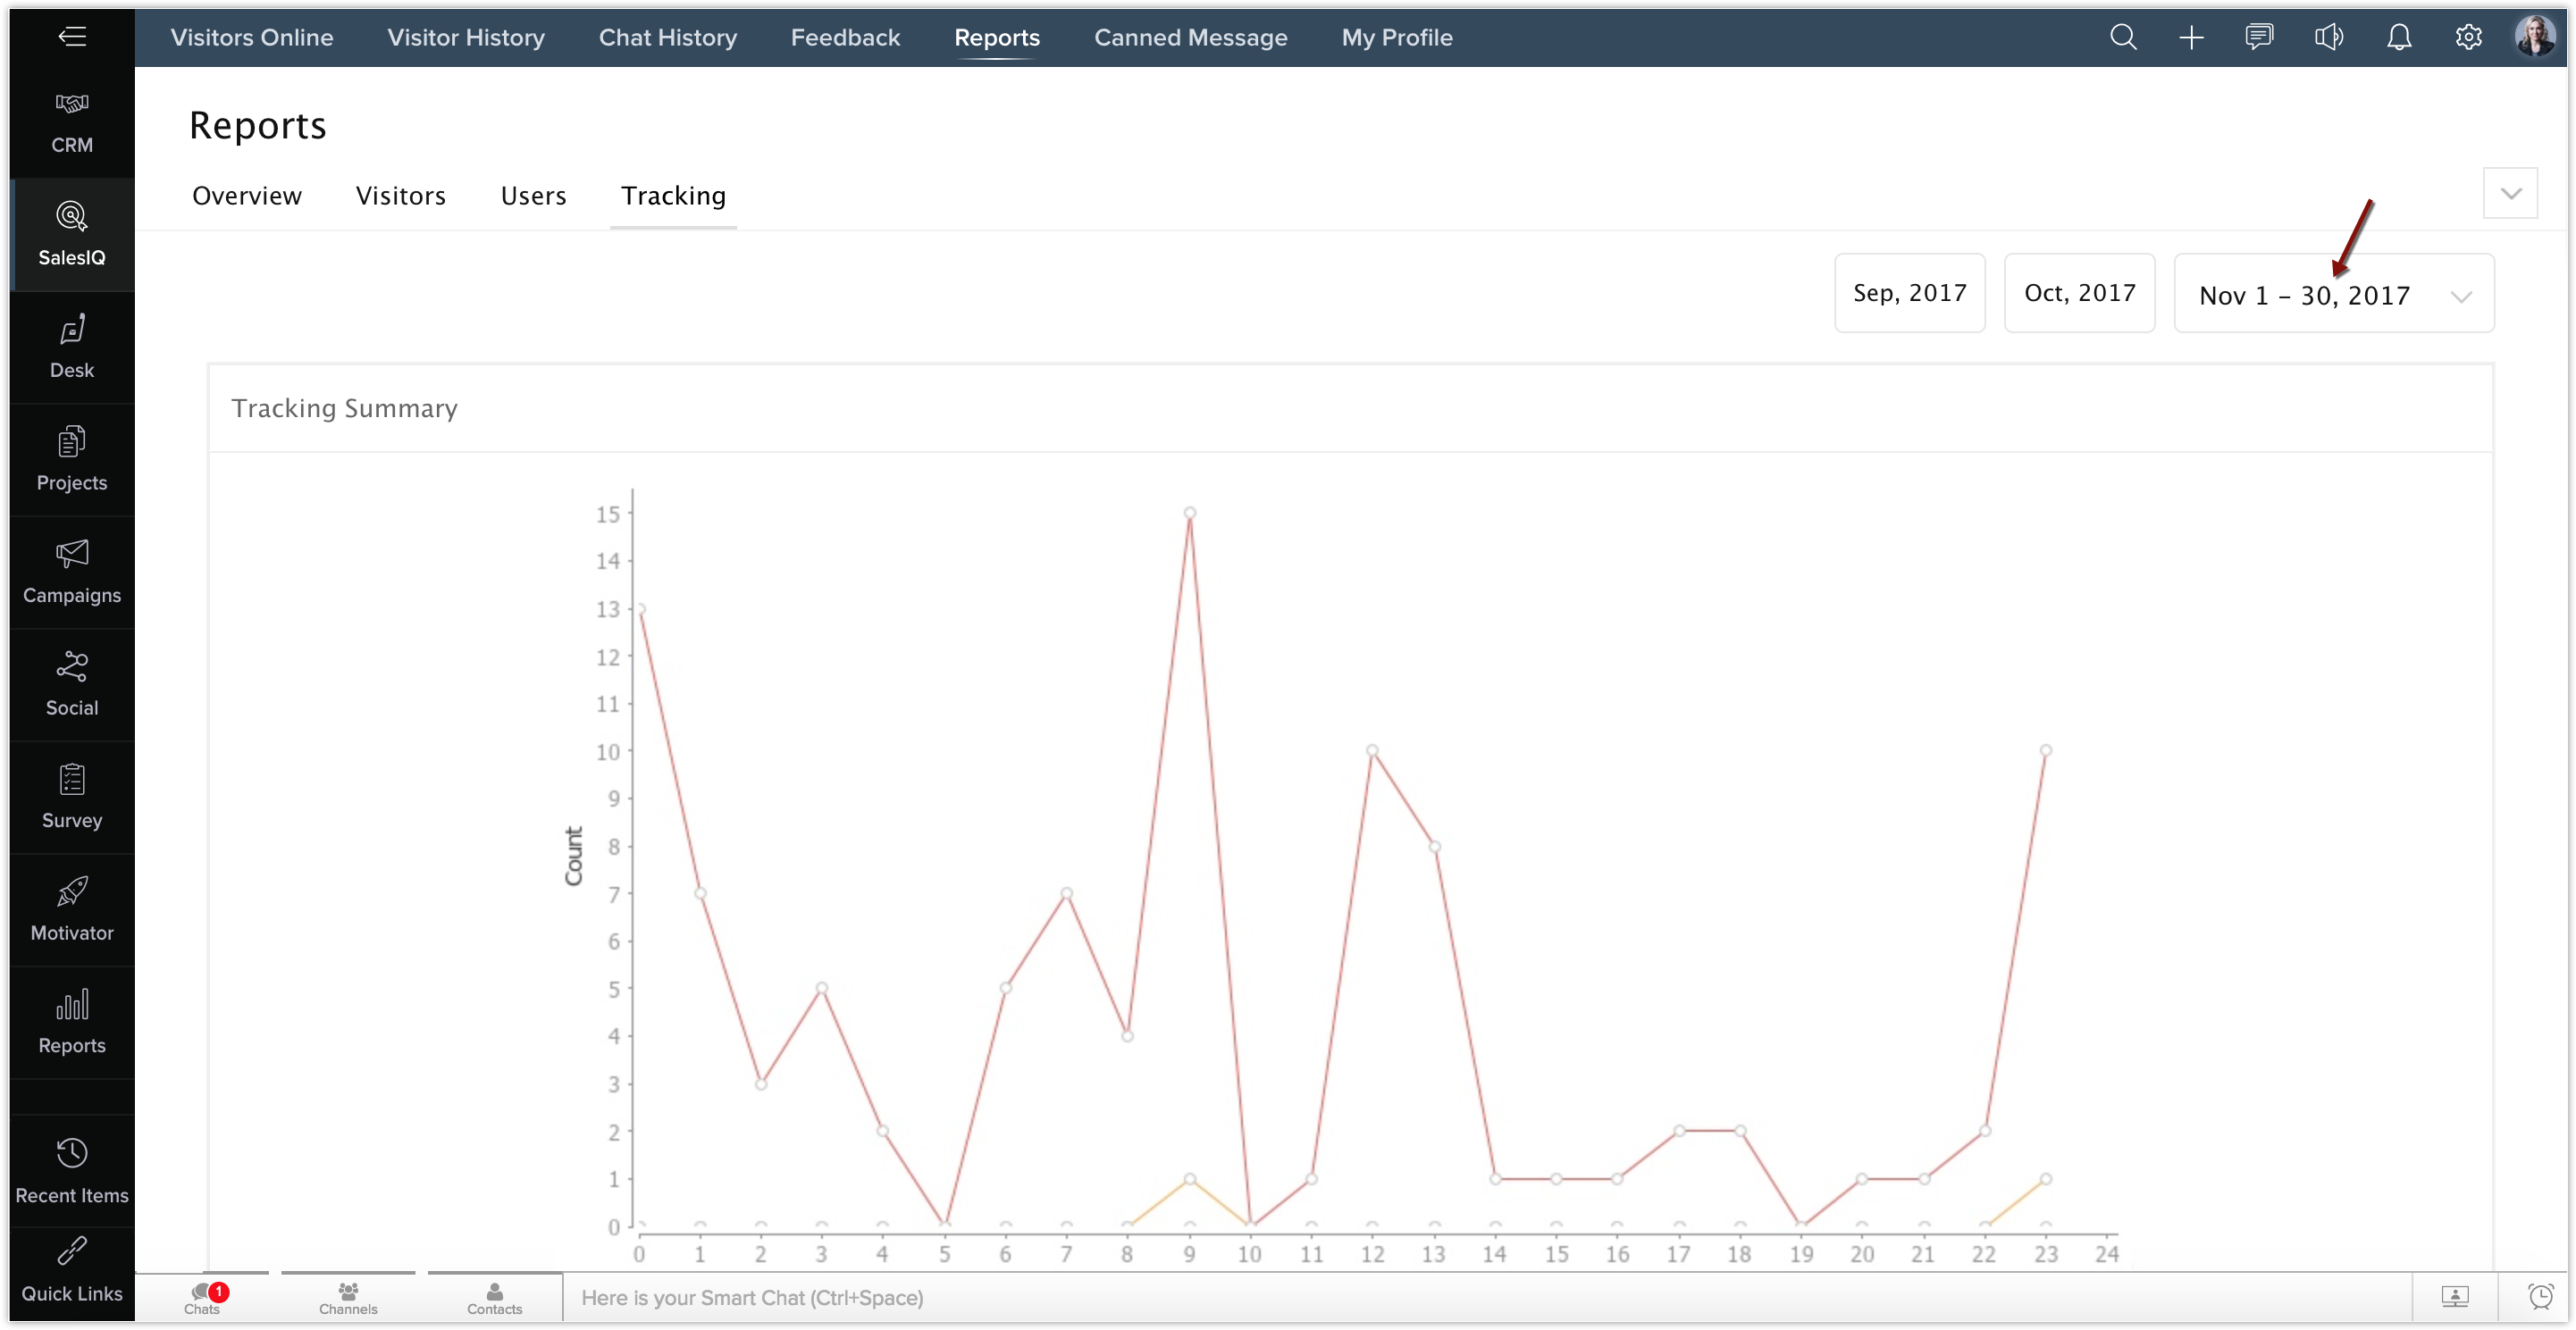Image resolution: width=2576 pixels, height=1330 pixels.
Task: Open the settings gear icon
Action: point(2468,38)
